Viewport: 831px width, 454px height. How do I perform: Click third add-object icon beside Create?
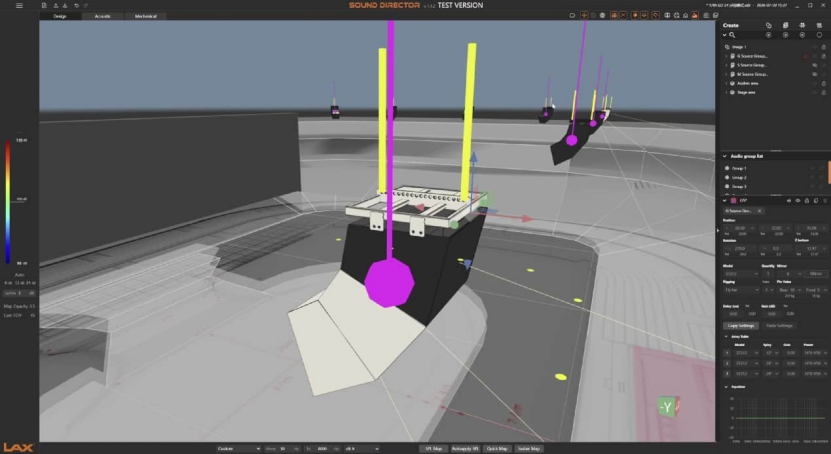(802, 25)
